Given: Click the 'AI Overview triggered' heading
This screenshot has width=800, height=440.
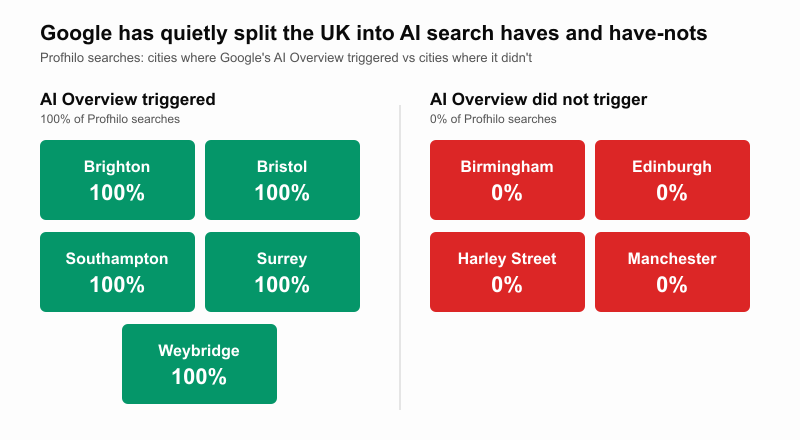Looking at the screenshot, I should click(128, 99).
